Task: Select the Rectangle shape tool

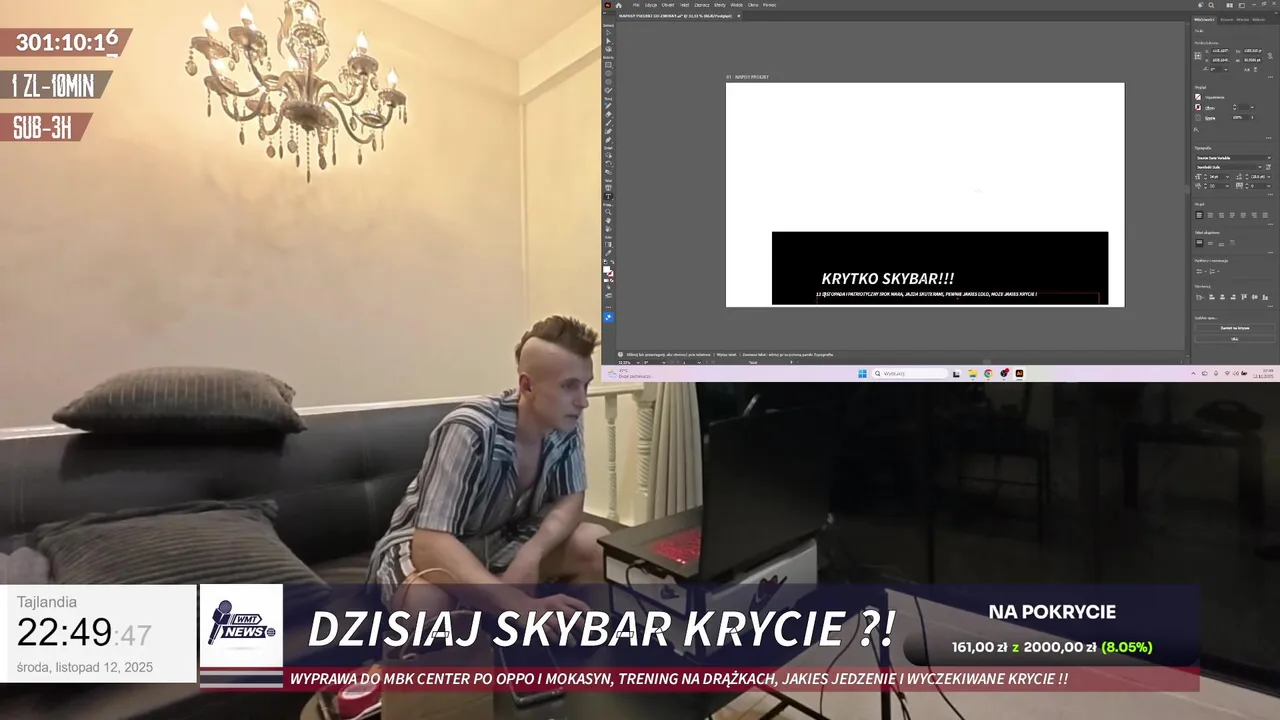Action: pyautogui.click(x=608, y=65)
